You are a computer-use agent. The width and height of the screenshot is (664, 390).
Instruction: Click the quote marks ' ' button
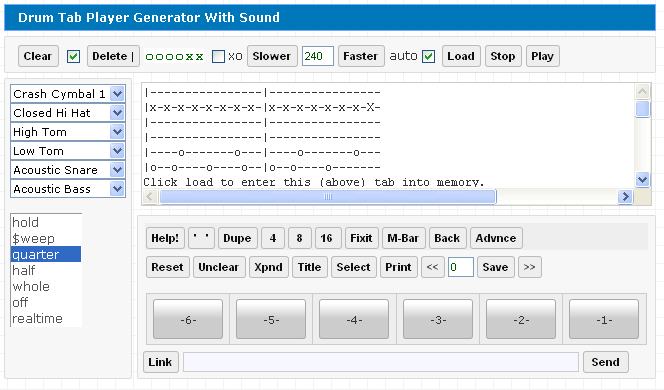[x=201, y=238]
